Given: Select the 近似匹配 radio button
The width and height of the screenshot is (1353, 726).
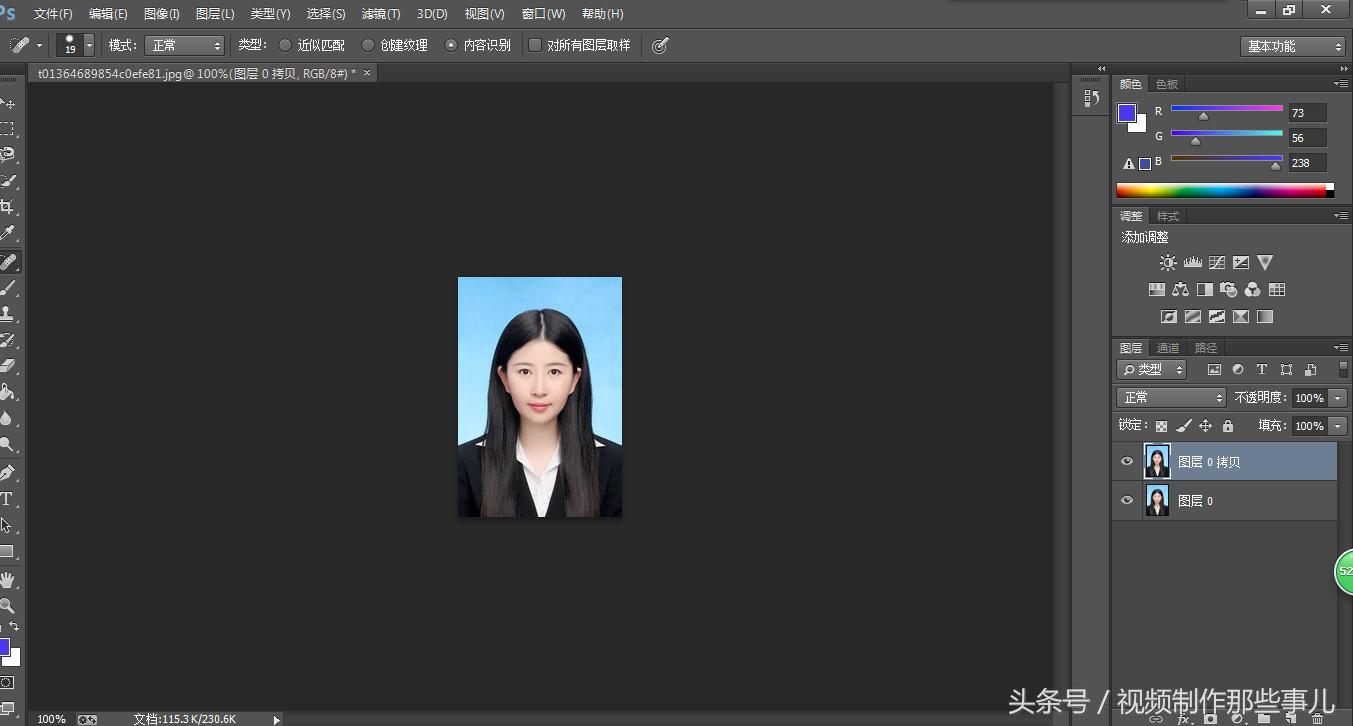Looking at the screenshot, I should pyautogui.click(x=286, y=44).
